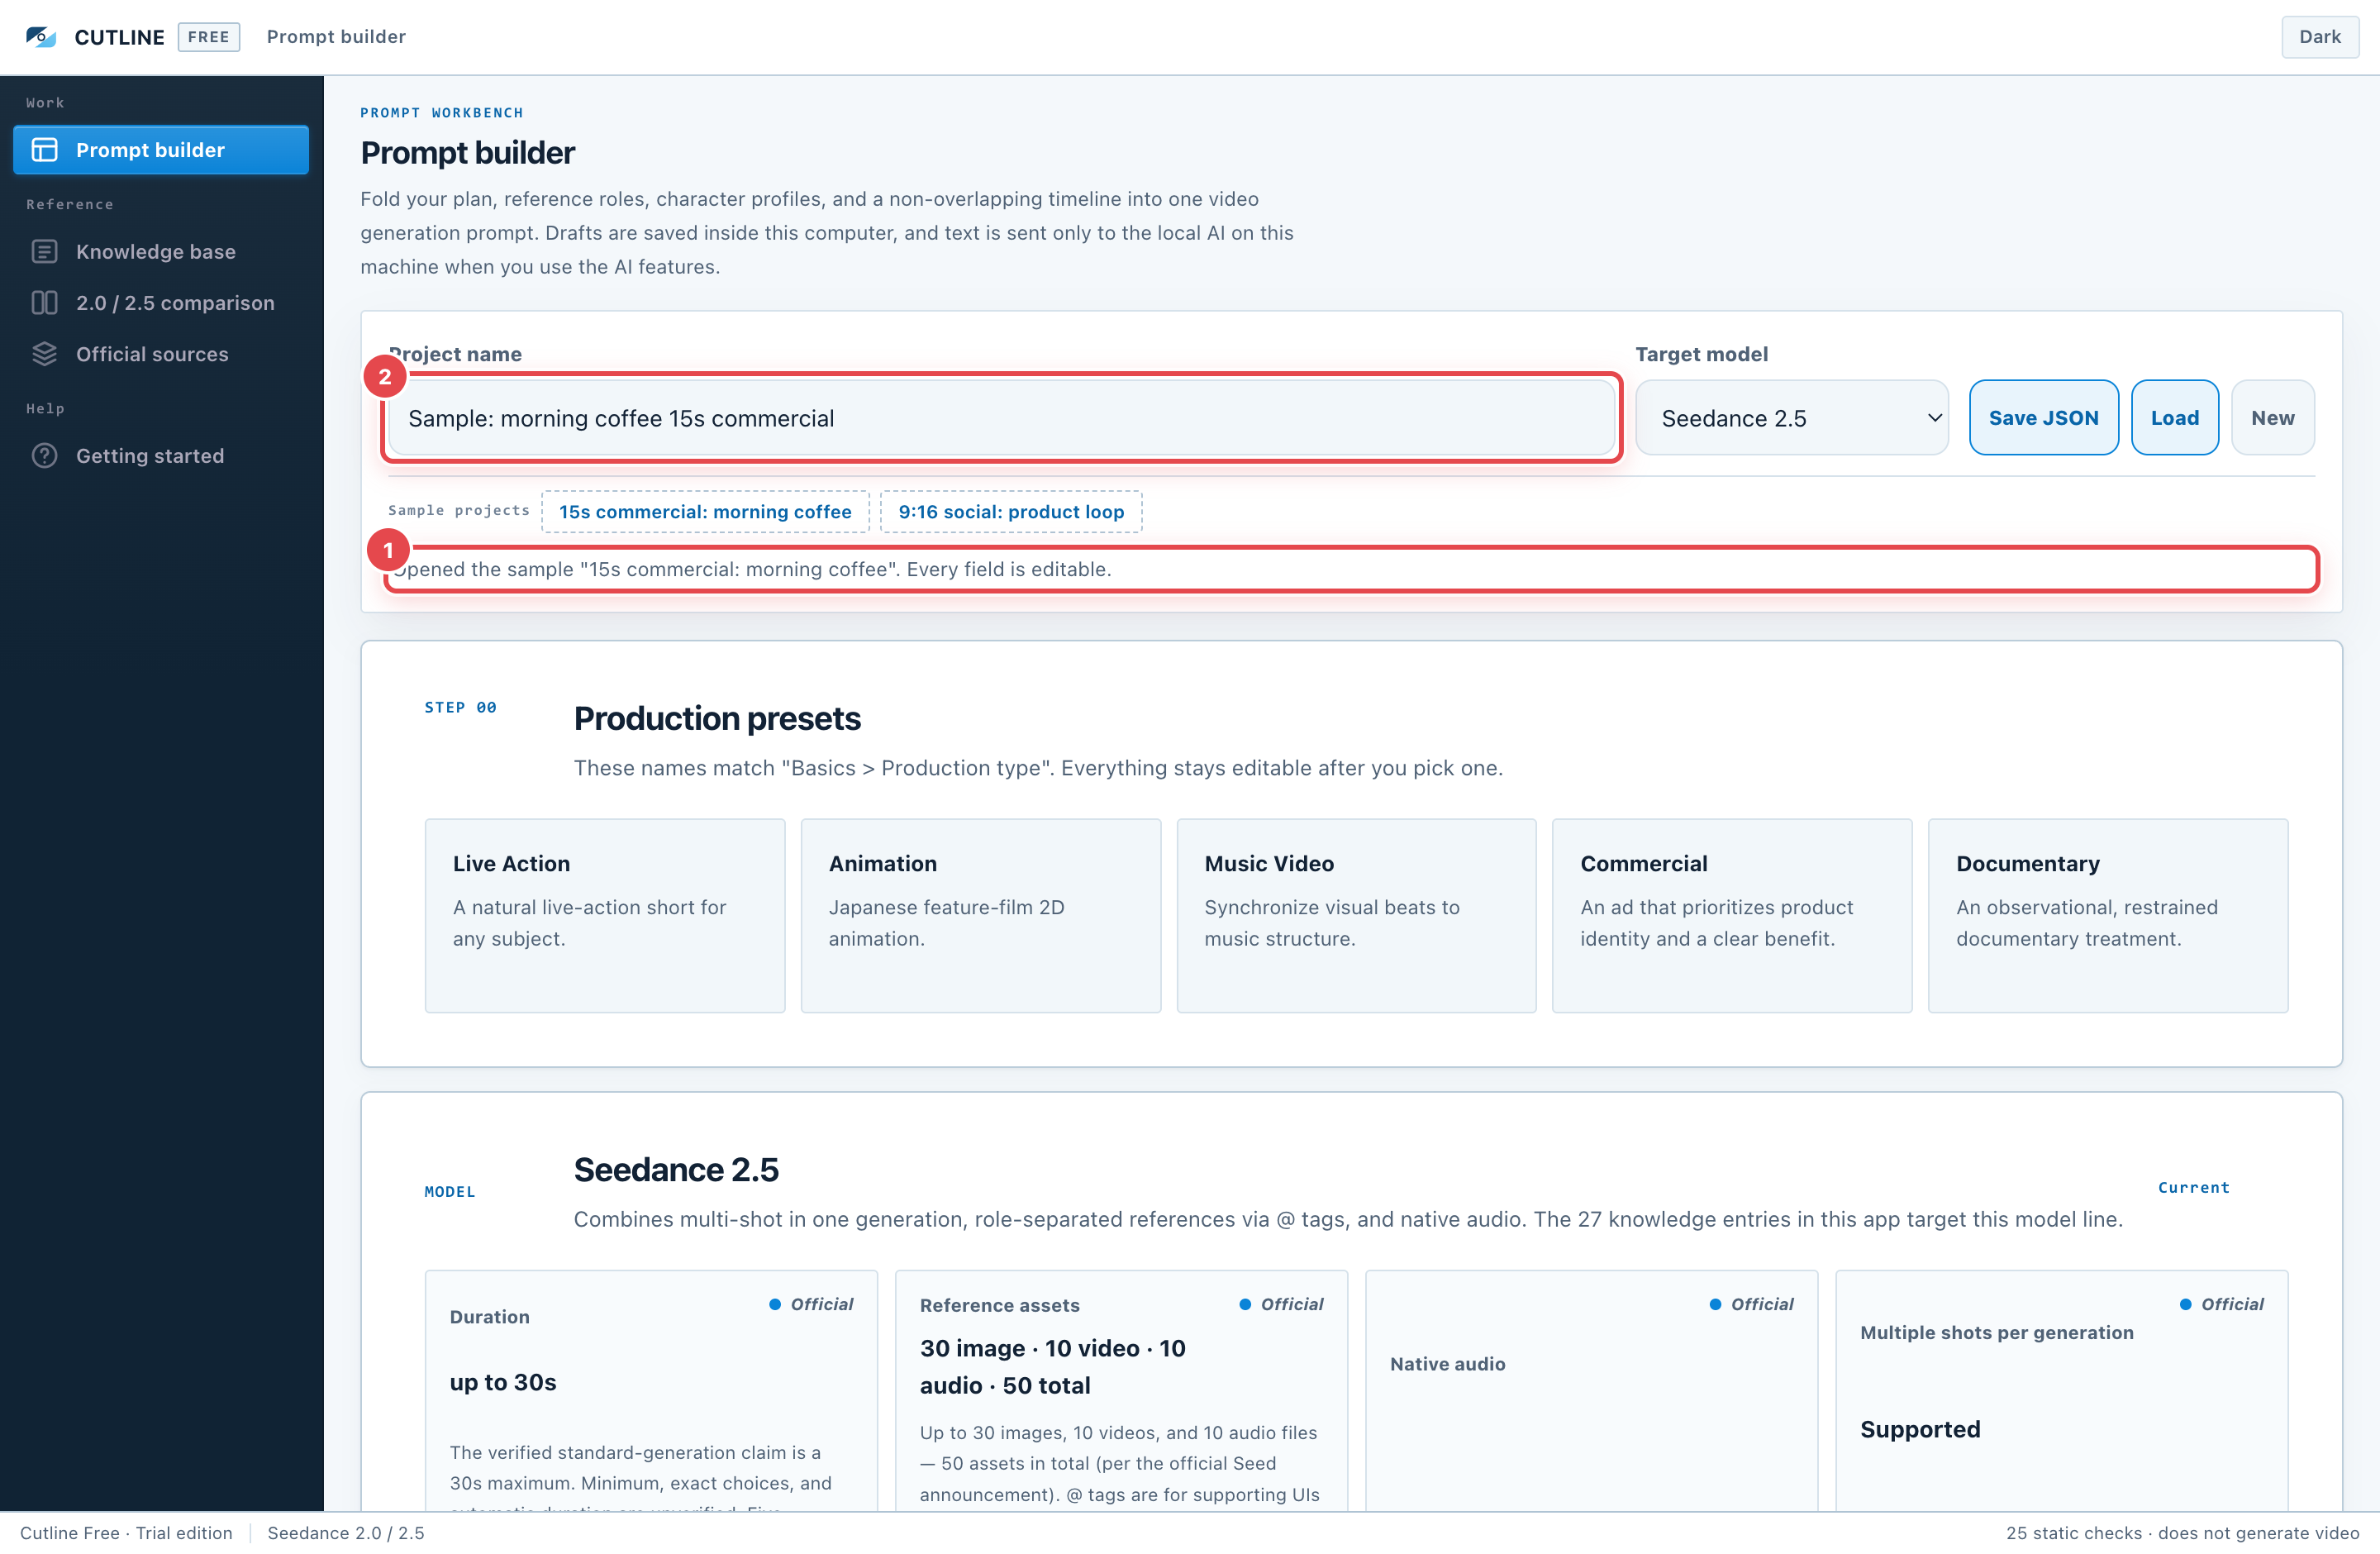
Task: Open the Target model dropdown
Action: point(1791,418)
